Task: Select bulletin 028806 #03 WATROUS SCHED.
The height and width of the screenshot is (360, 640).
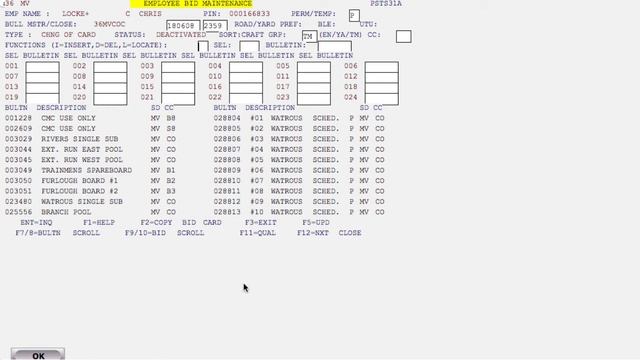Action: pyautogui.click(x=299, y=139)
